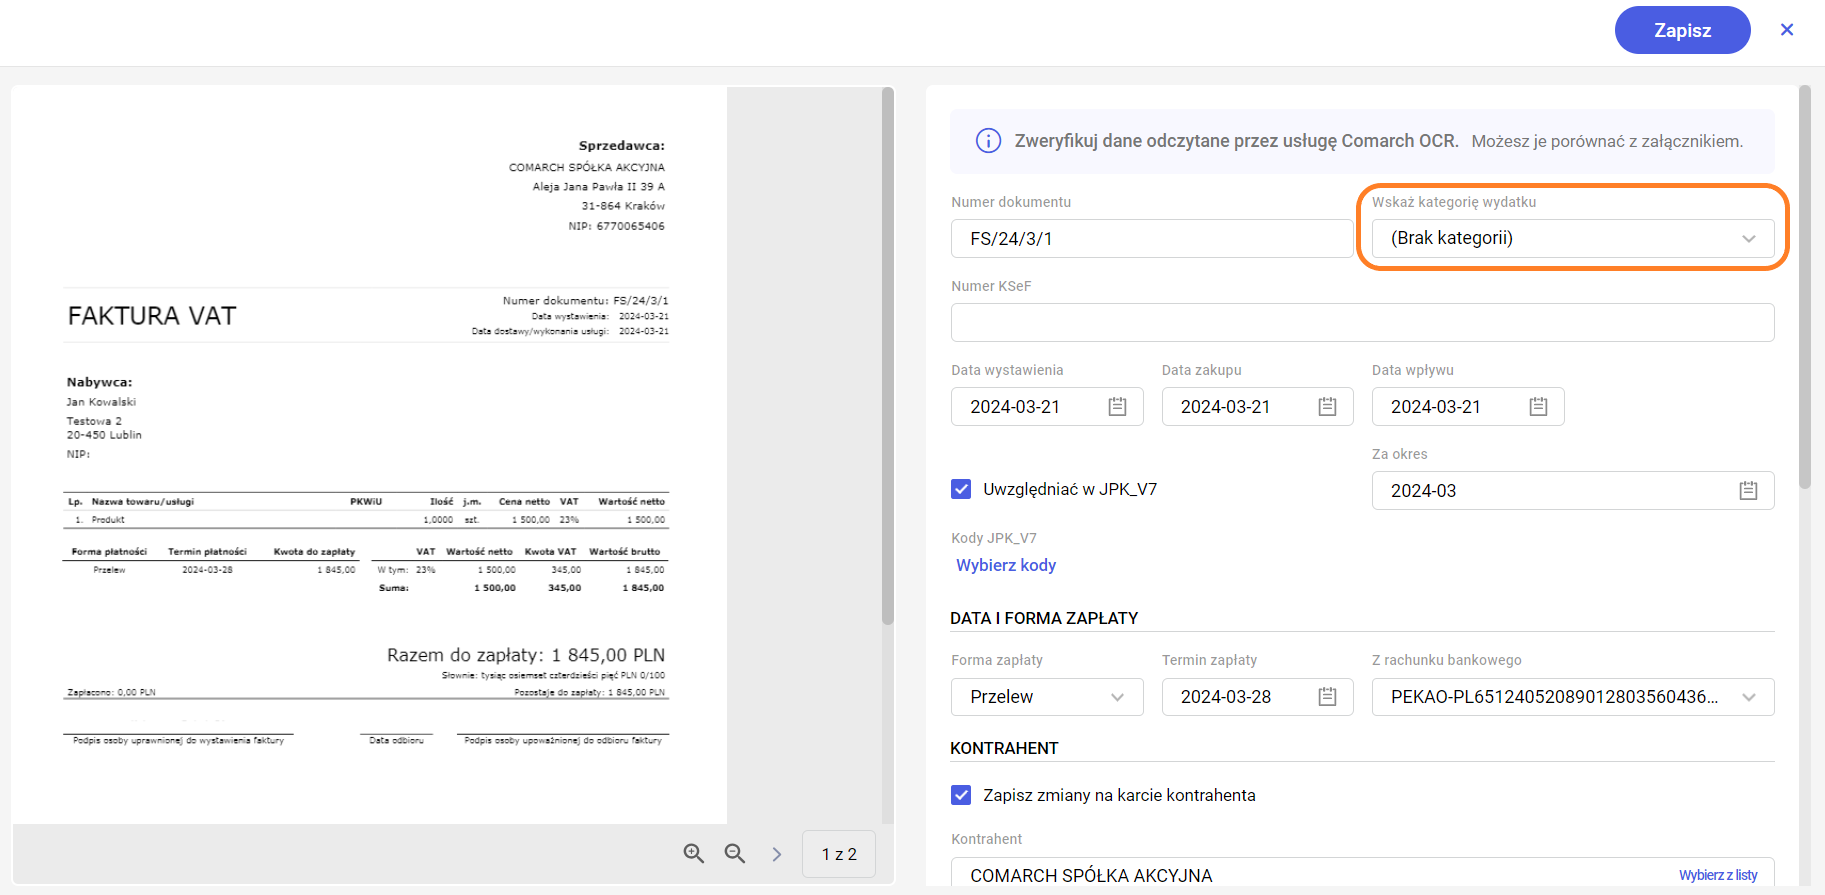Uncheck Uwzględniać w JPK_V7 checkbox
1825x895 pixels.
[x=961, y=489]
